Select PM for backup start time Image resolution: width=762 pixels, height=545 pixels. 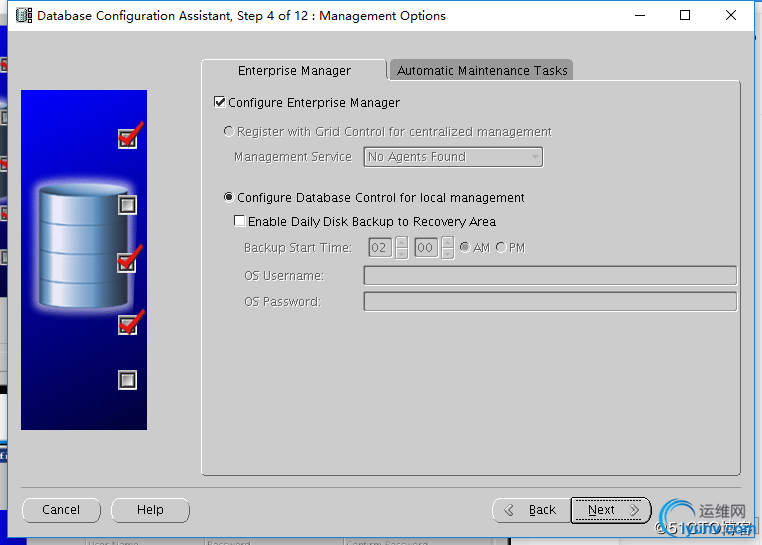(501, 247)
